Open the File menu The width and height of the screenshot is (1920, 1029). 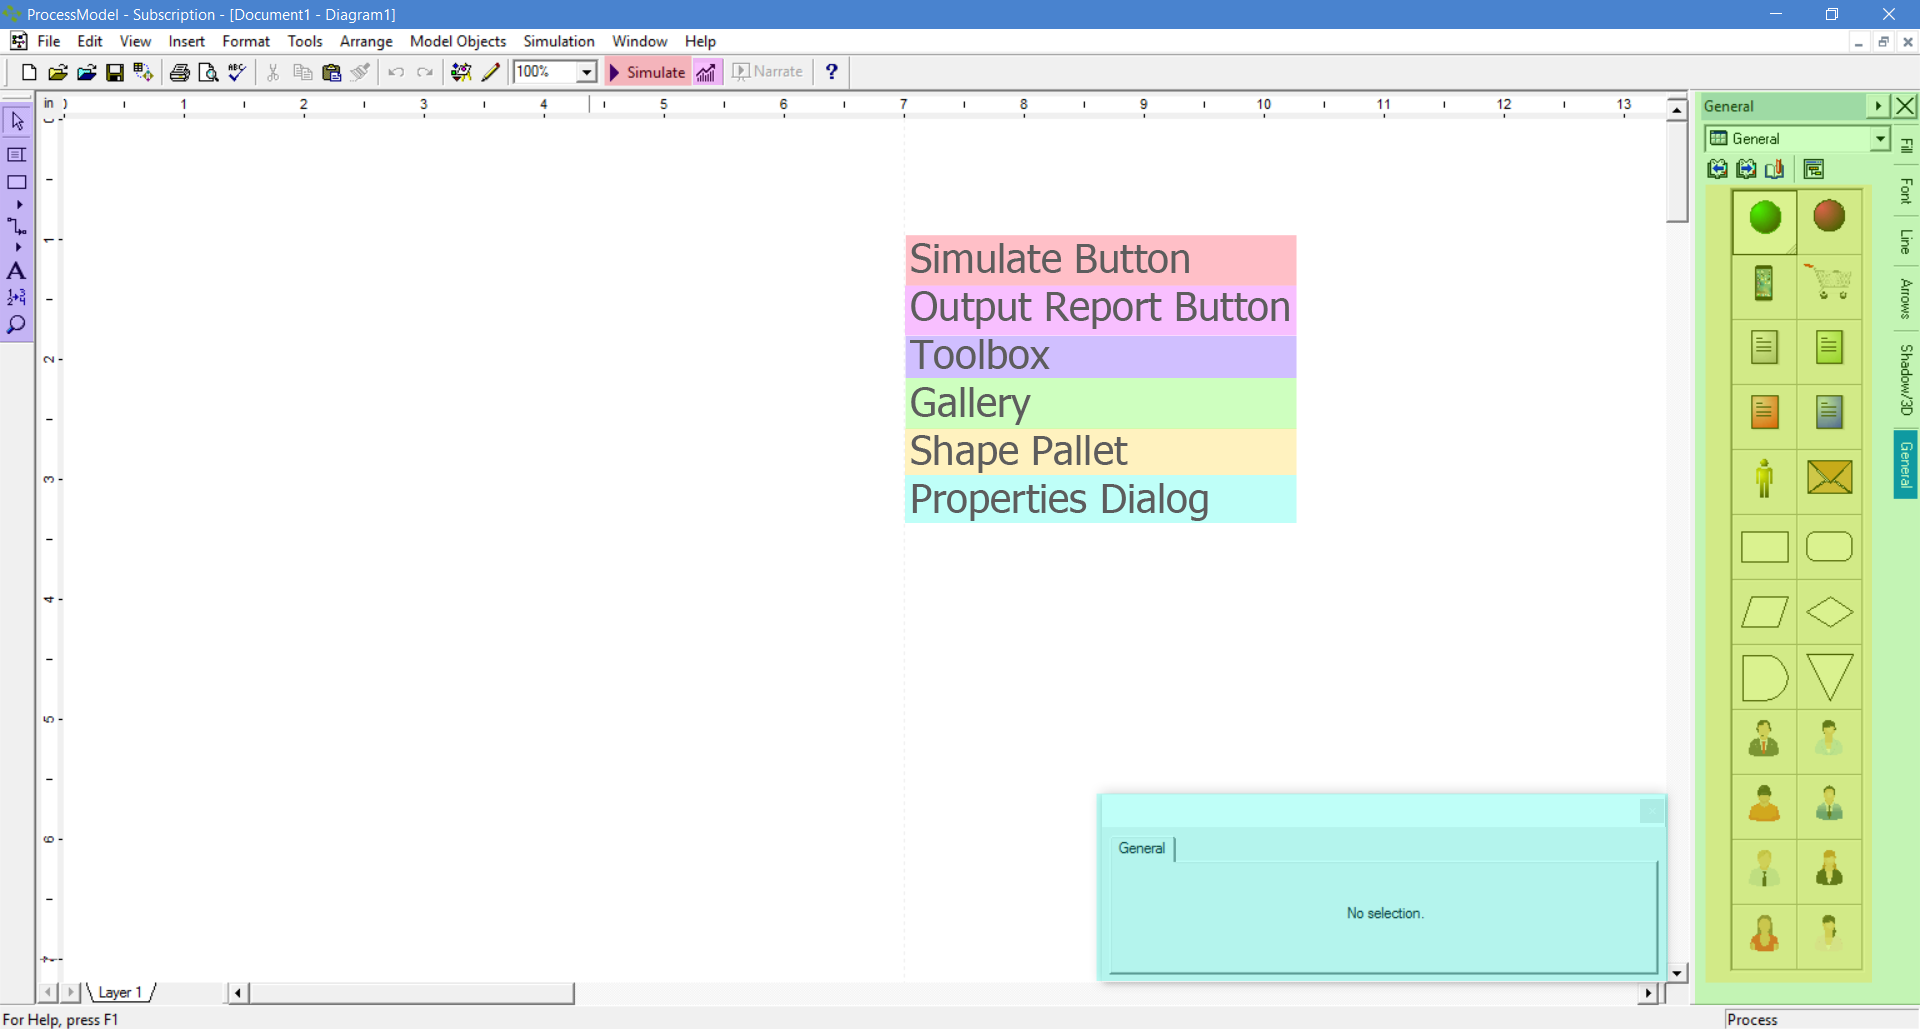point(49,41)
